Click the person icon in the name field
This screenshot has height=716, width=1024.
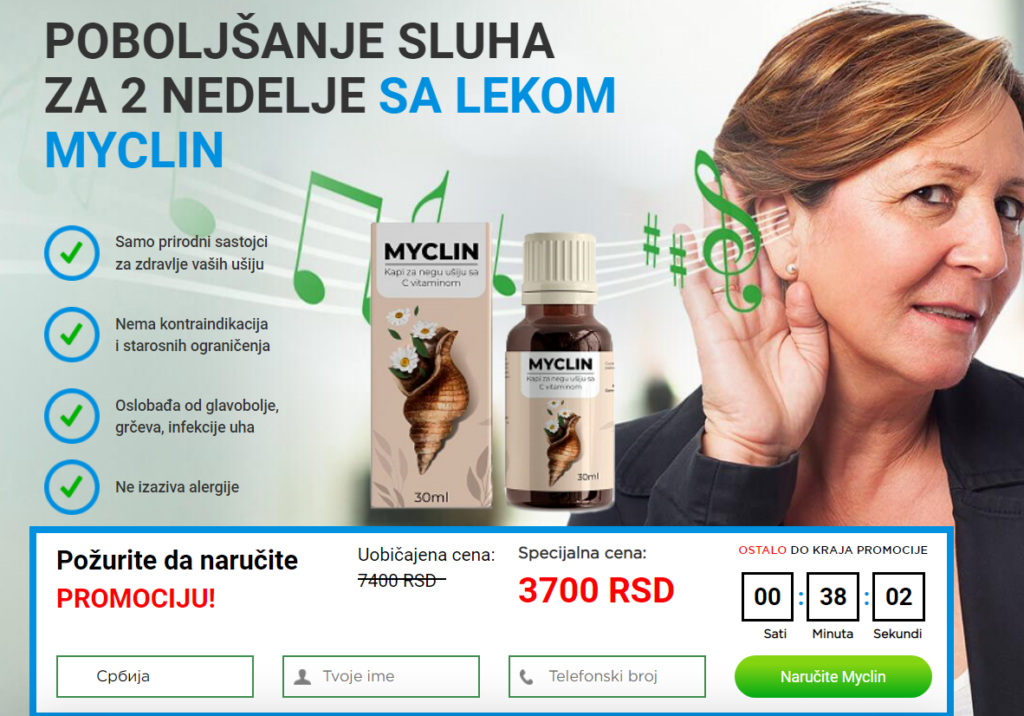302,677
